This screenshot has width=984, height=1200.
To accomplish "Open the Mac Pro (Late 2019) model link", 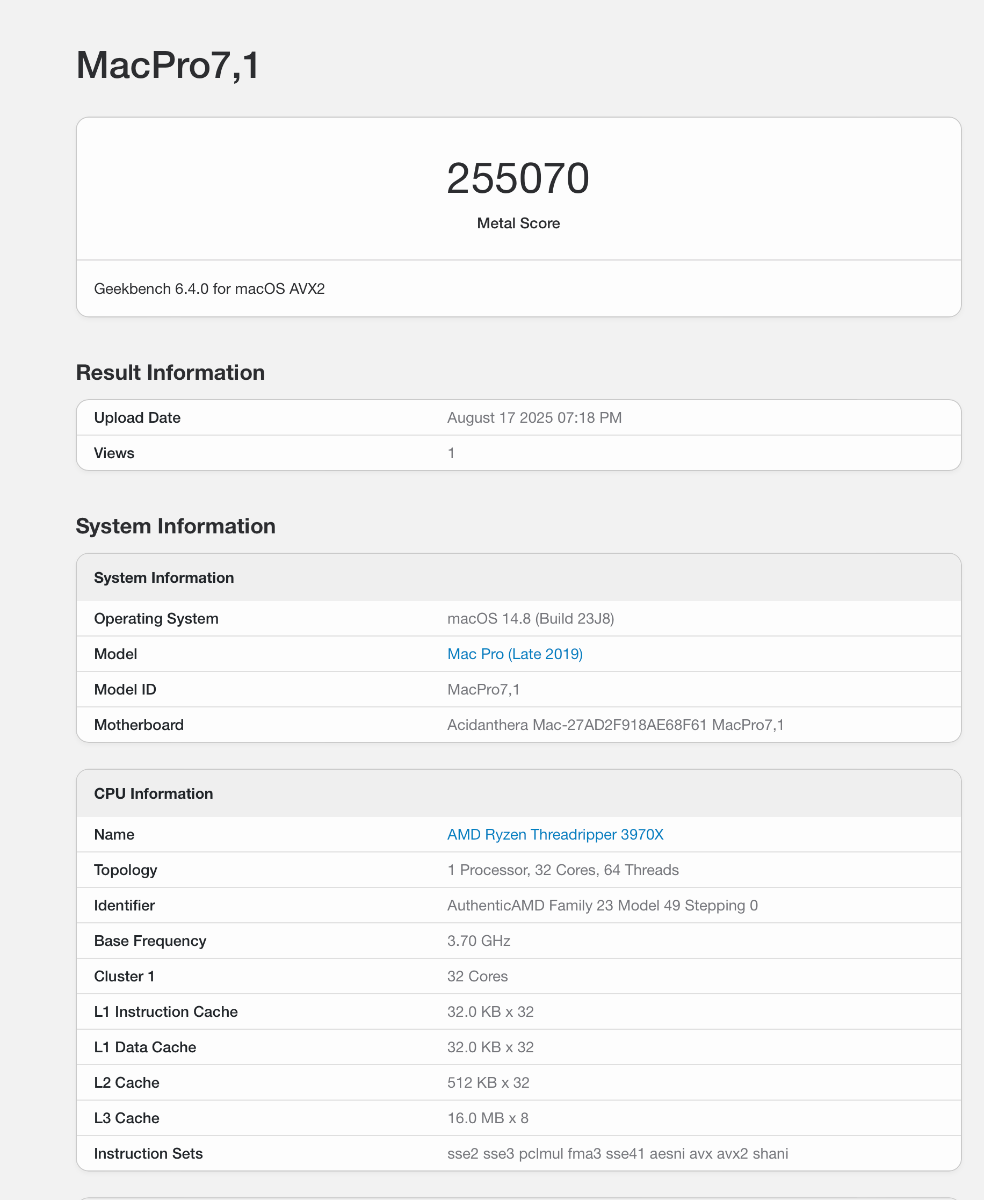I will (x=514, y=654).
